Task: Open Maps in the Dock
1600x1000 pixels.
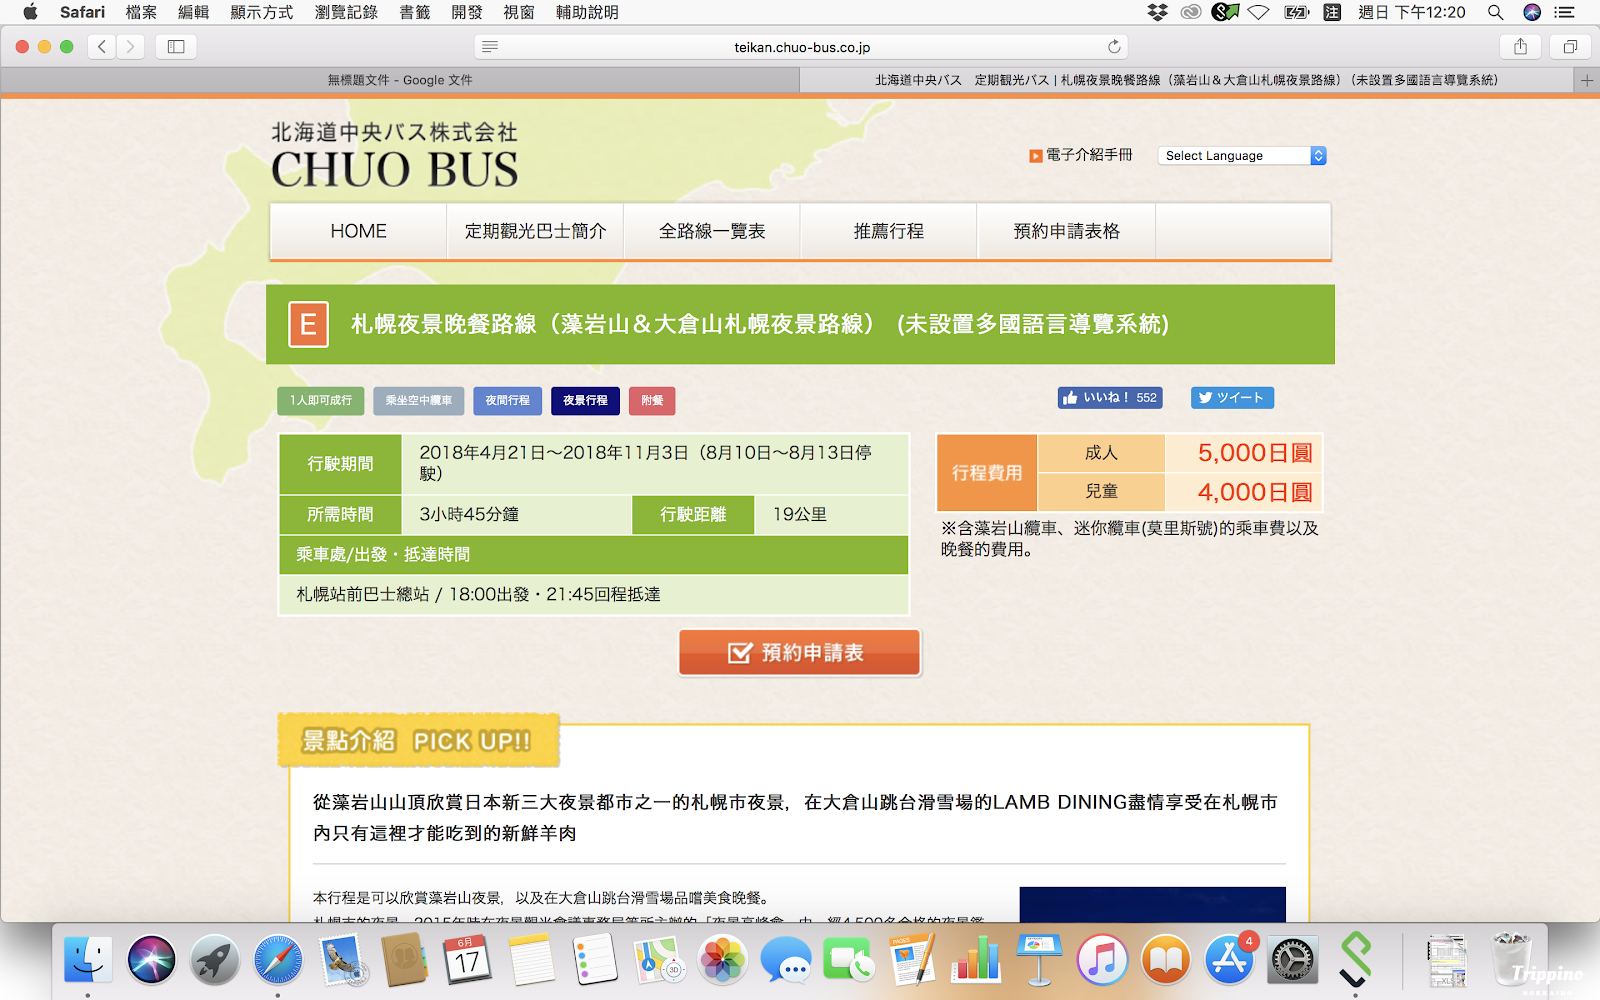Action: click(x=658, y=960)
